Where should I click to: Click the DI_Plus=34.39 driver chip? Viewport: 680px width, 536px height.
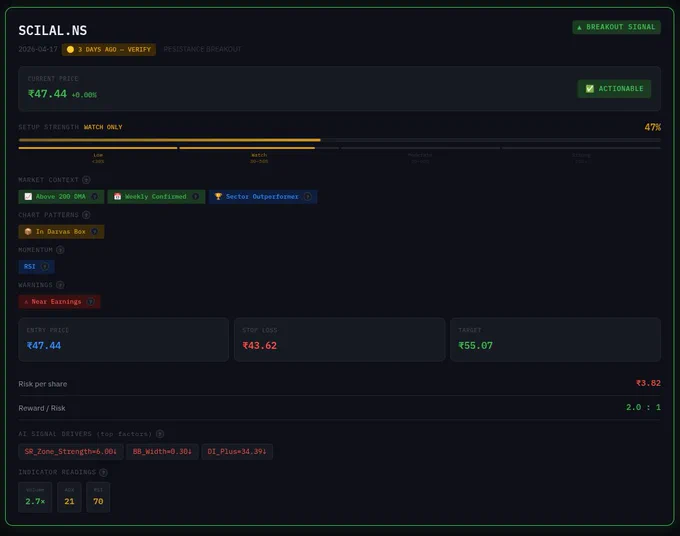tap(237, 451)
